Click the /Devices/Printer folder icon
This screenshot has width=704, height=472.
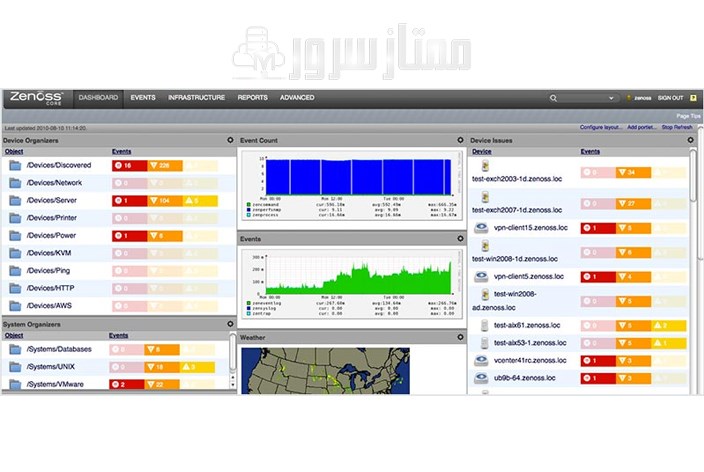coord(15,218)
